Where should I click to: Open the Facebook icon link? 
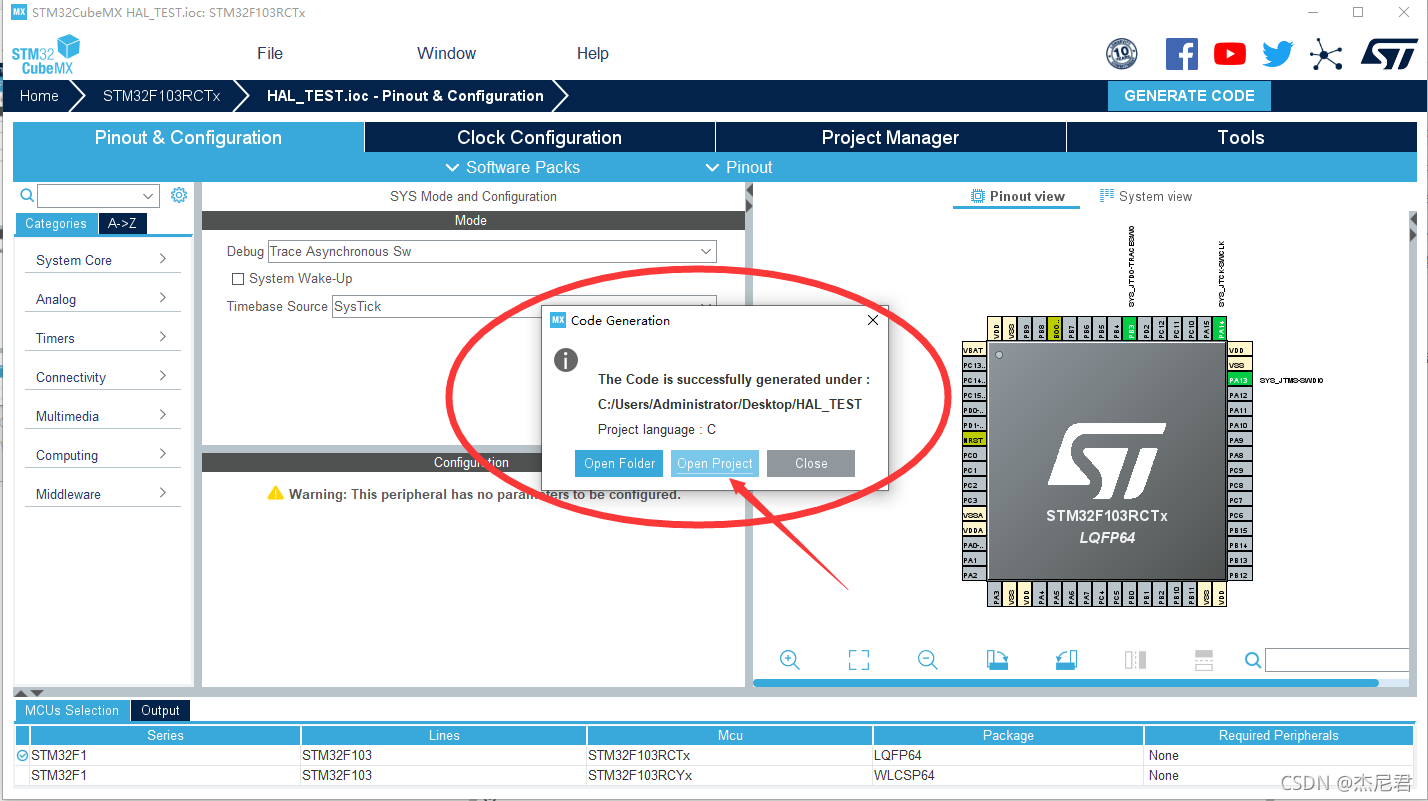pyautogui.click(x=1181, y=54)
